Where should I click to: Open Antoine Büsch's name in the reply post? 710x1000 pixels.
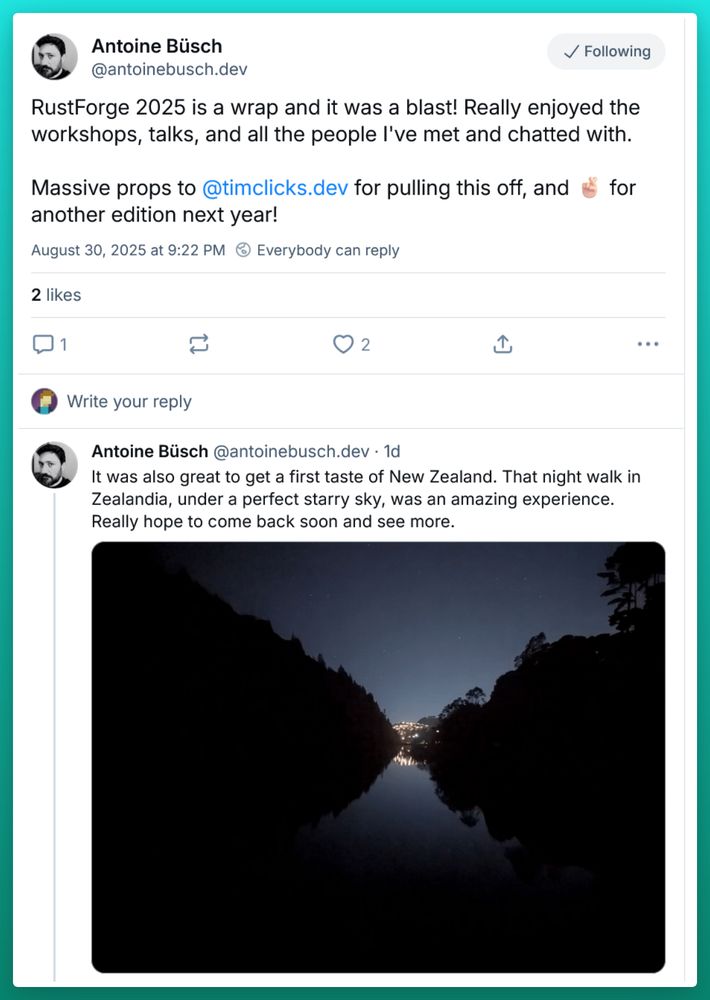(150, 452)
